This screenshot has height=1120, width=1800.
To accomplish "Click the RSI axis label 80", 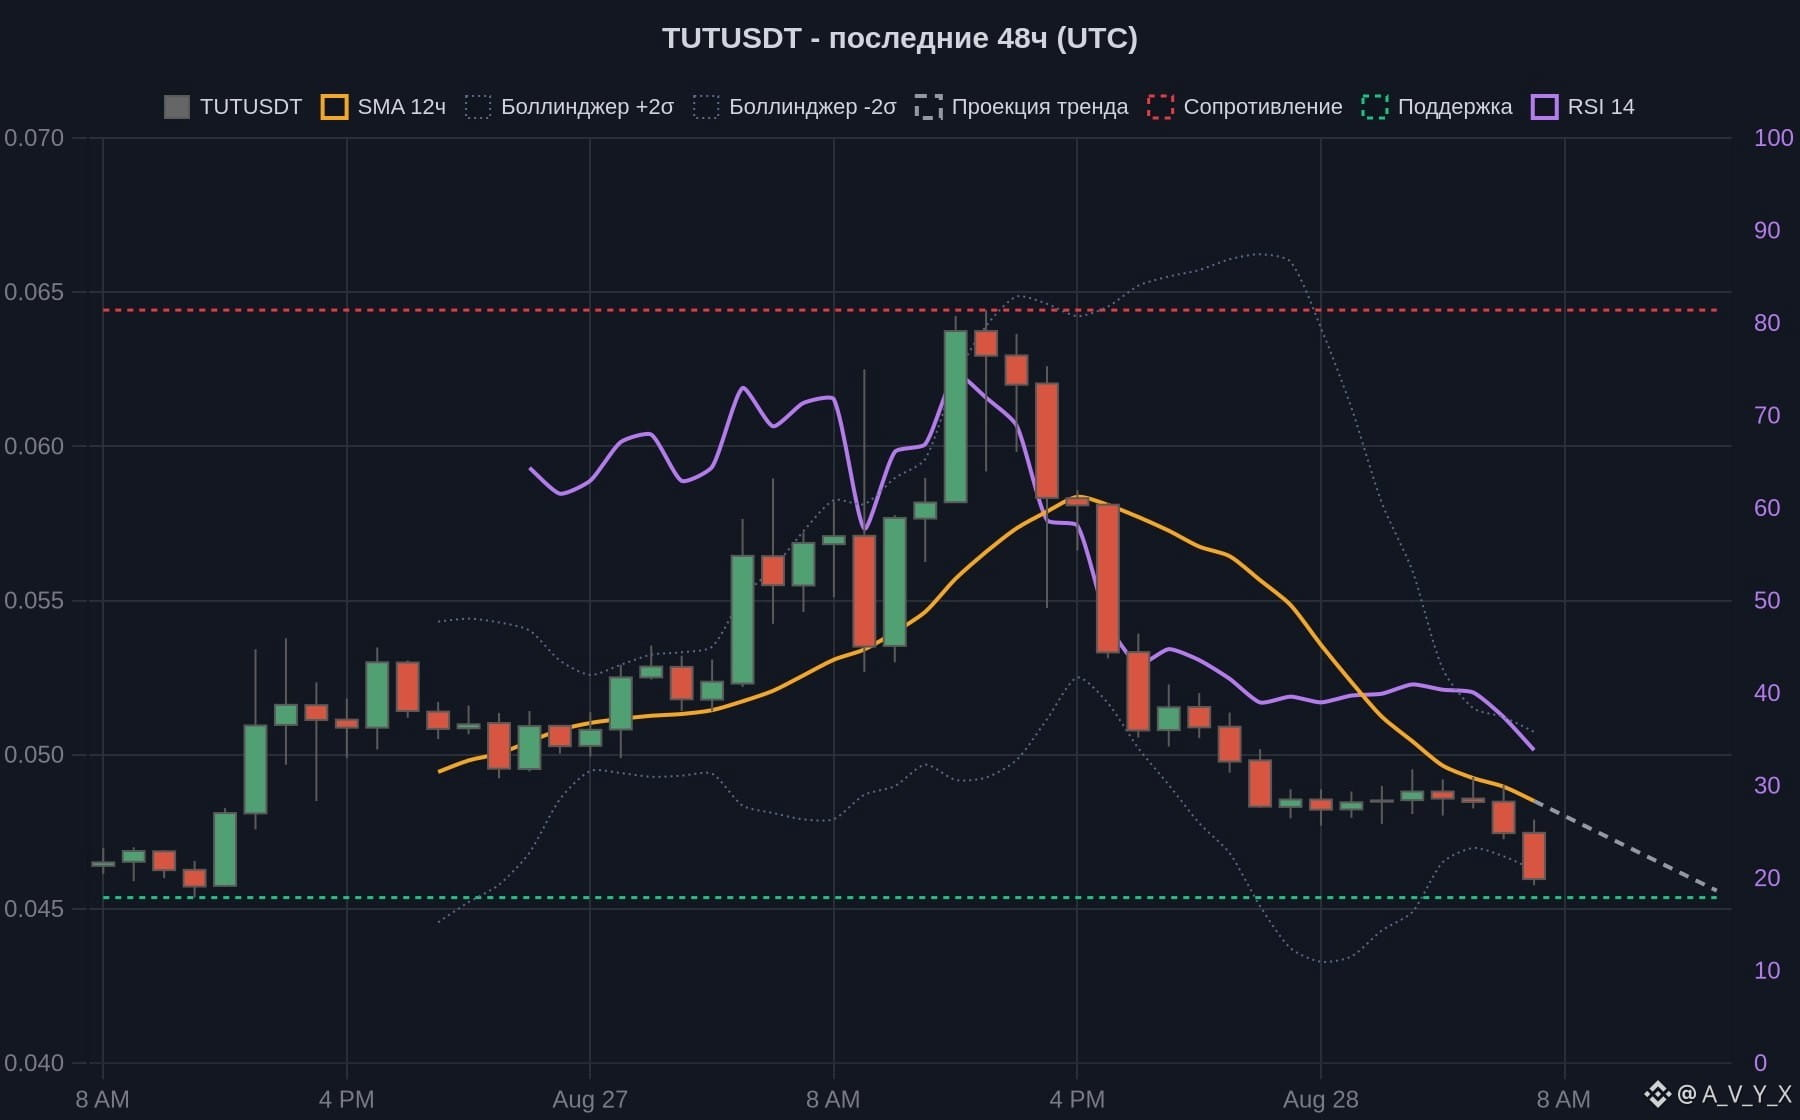I will (x=1767, y=323).
